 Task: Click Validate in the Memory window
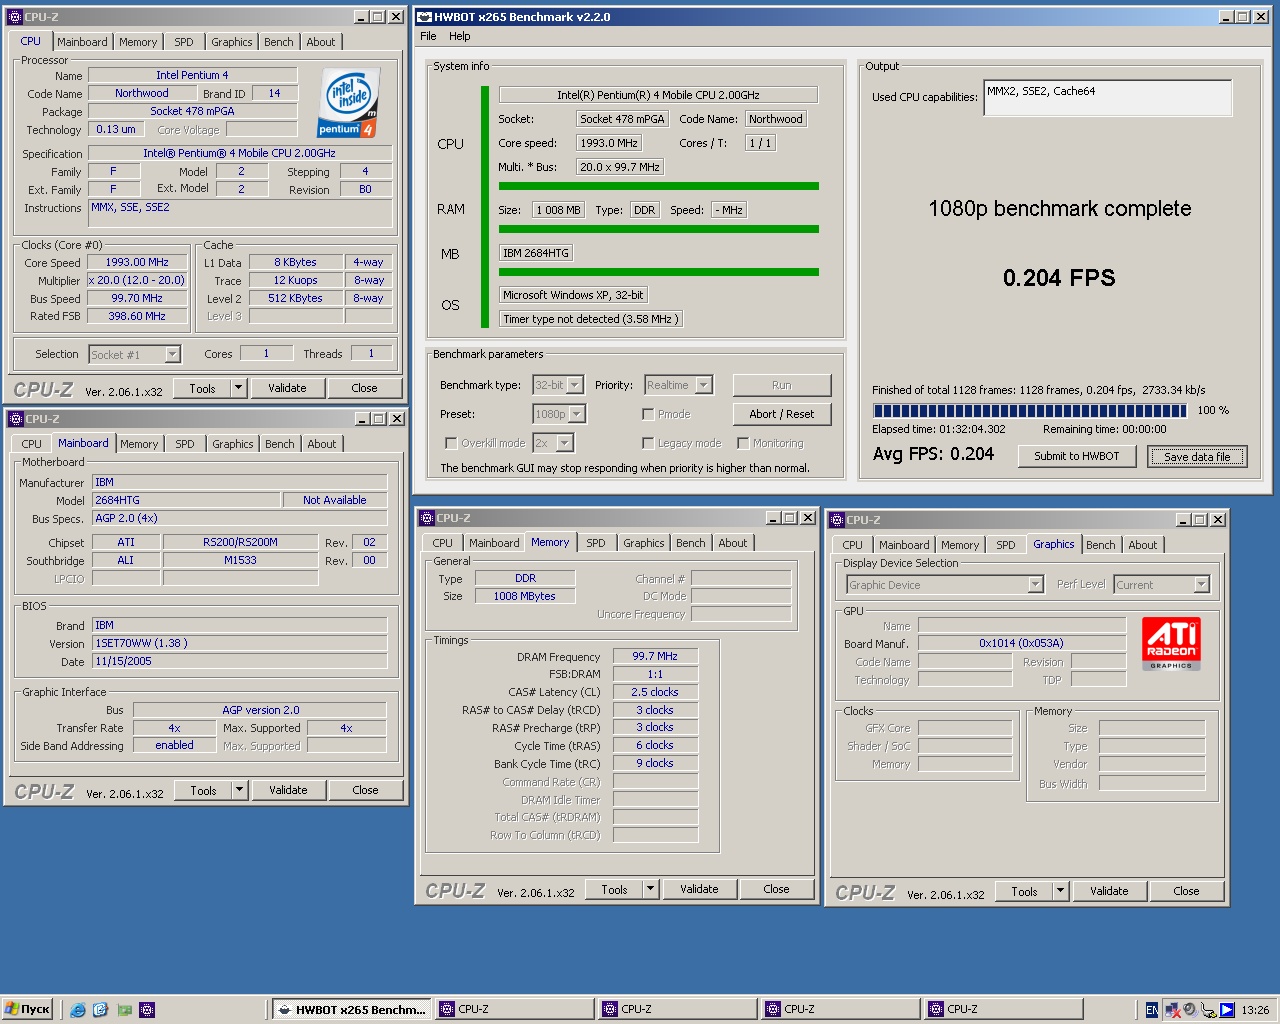click(x=699, y=889)
